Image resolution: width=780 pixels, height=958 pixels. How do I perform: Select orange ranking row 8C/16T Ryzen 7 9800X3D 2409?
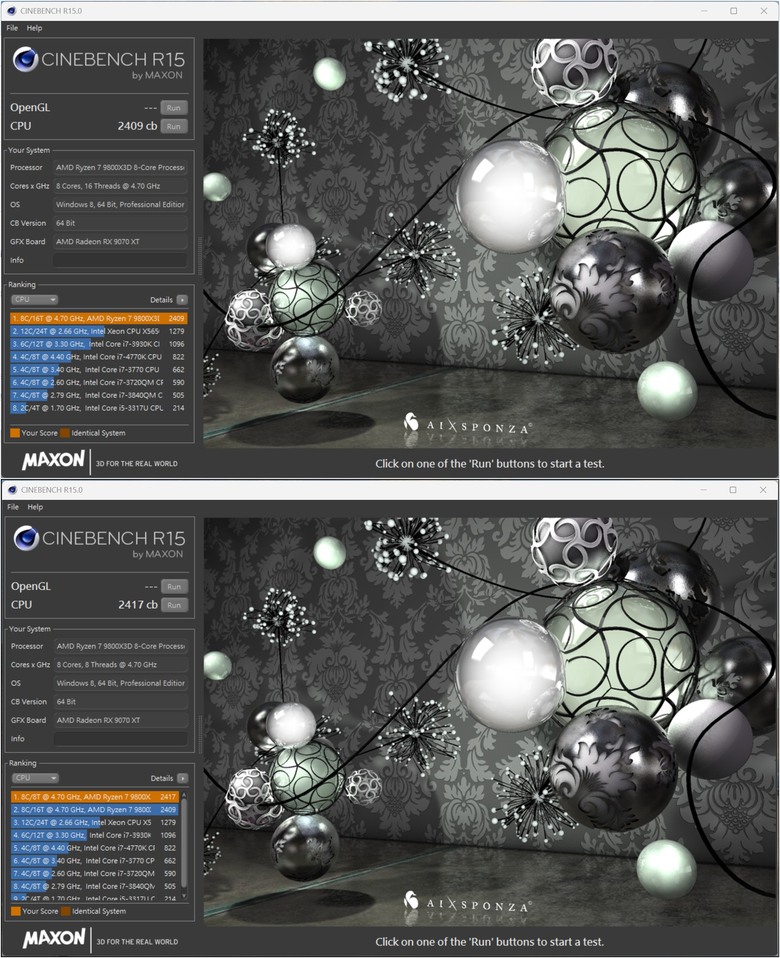point(98,318)
